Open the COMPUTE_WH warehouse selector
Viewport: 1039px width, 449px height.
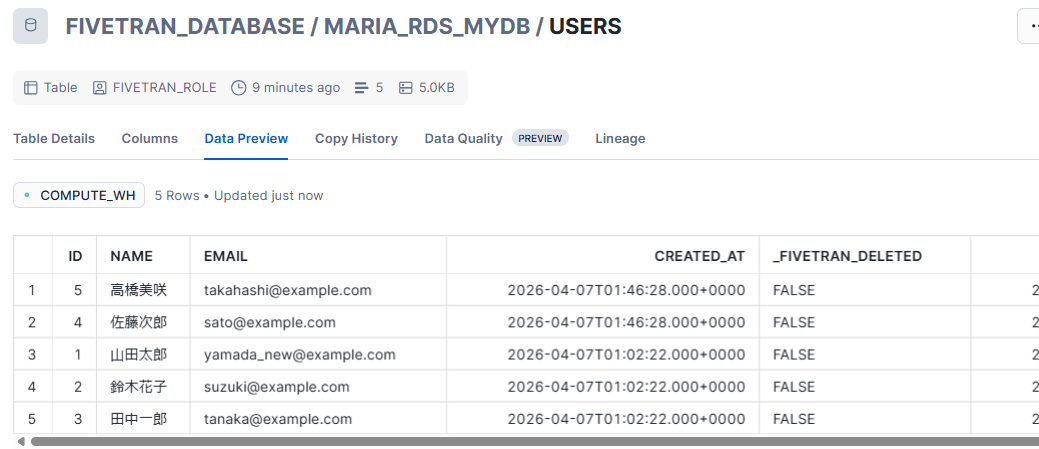coord(79,195)
